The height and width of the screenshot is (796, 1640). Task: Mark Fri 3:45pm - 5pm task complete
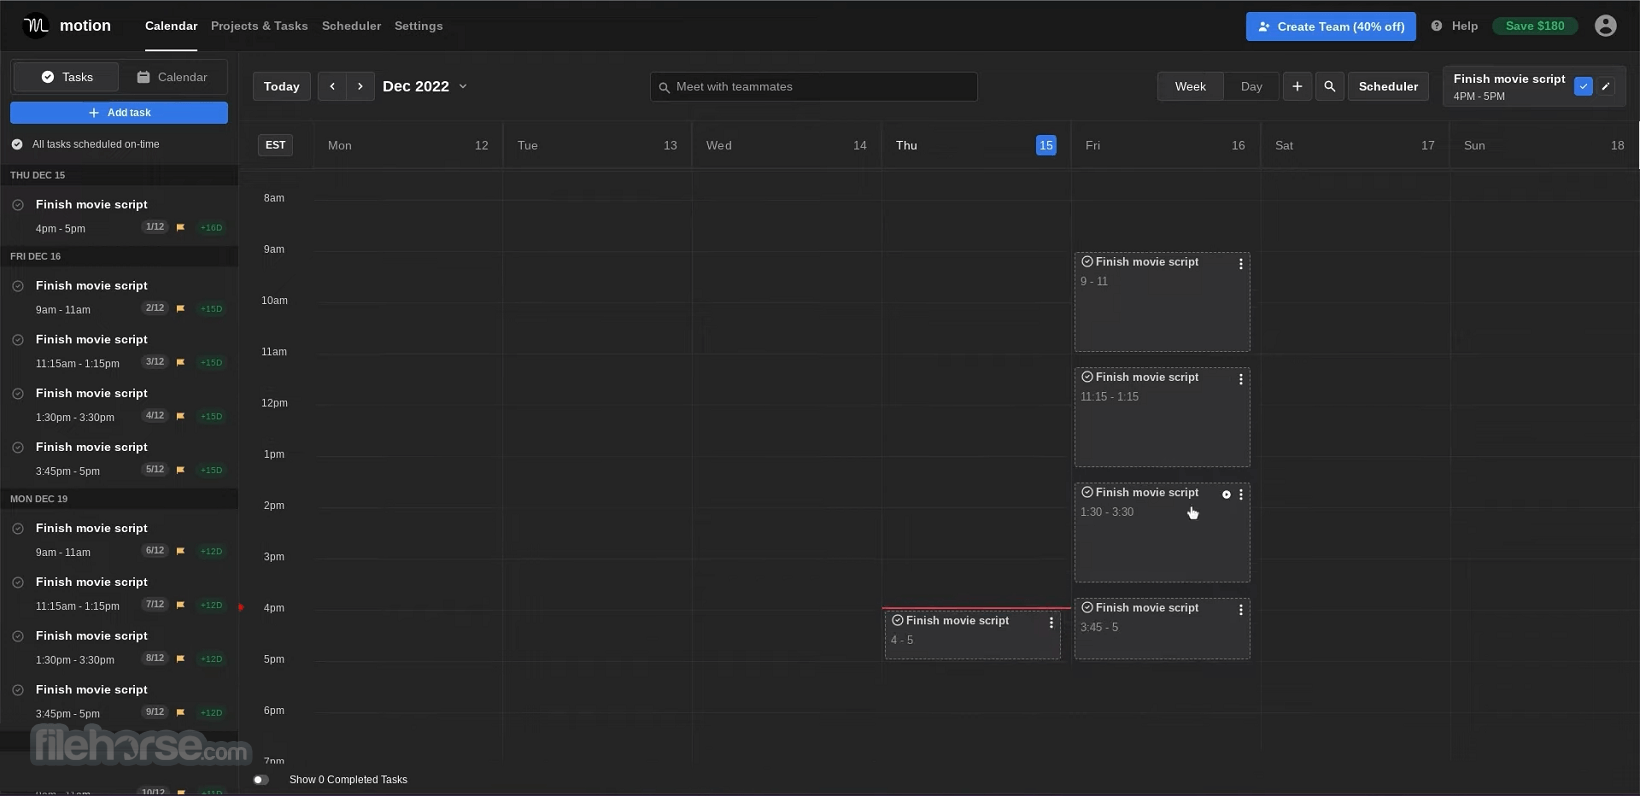(18, 448)
